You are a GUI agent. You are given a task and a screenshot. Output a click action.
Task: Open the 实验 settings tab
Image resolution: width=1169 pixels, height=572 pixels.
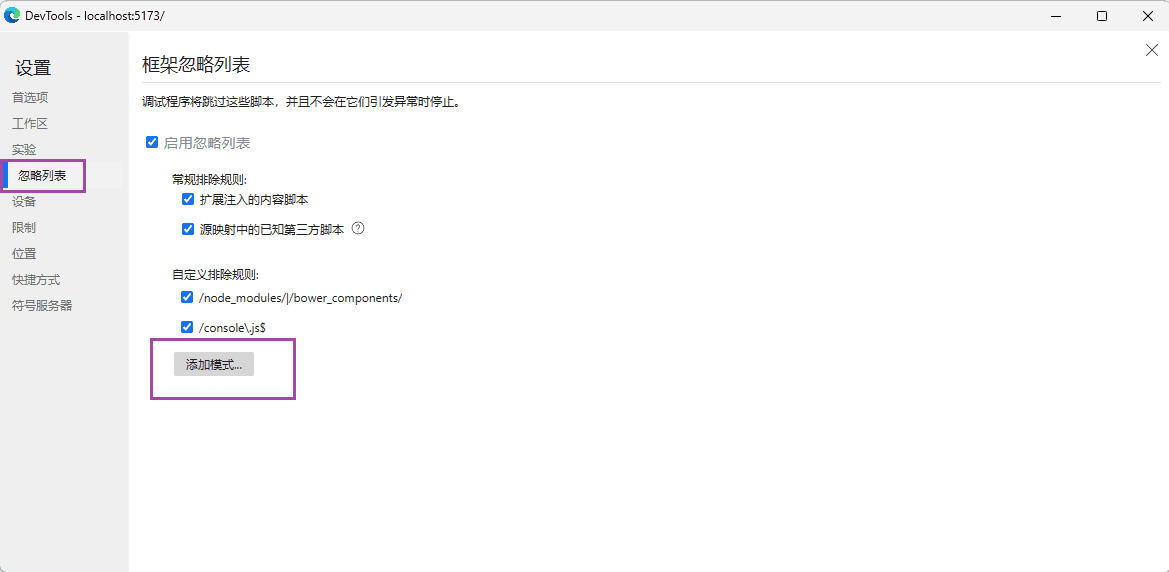(24, 150)
